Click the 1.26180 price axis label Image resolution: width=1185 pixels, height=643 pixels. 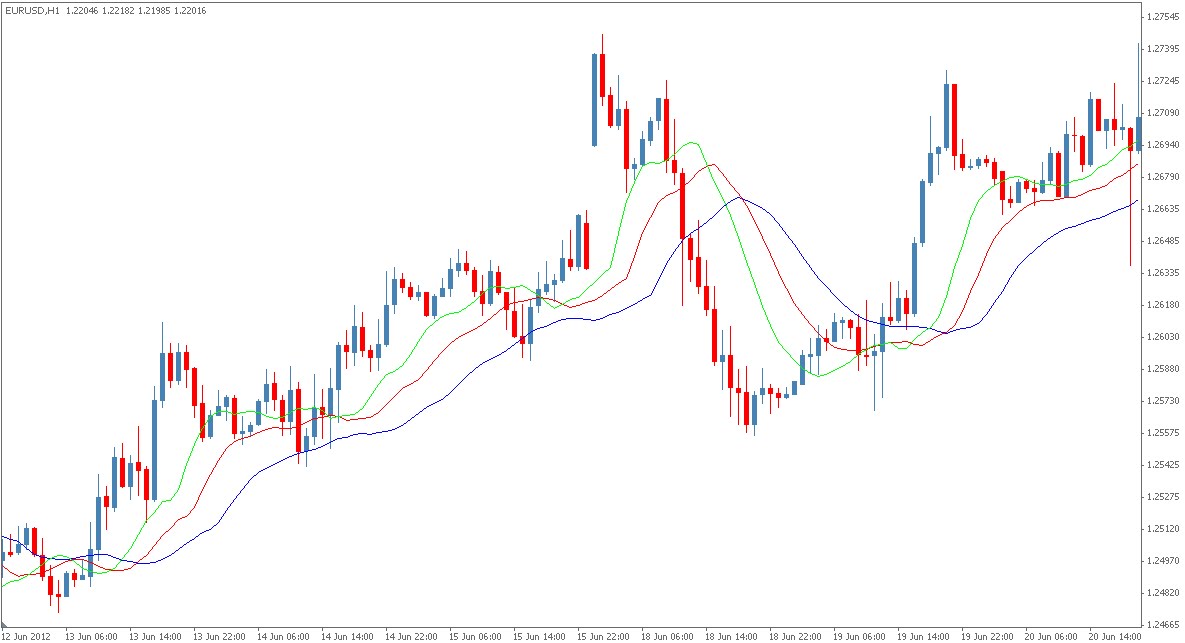[x=1163, y=304]
